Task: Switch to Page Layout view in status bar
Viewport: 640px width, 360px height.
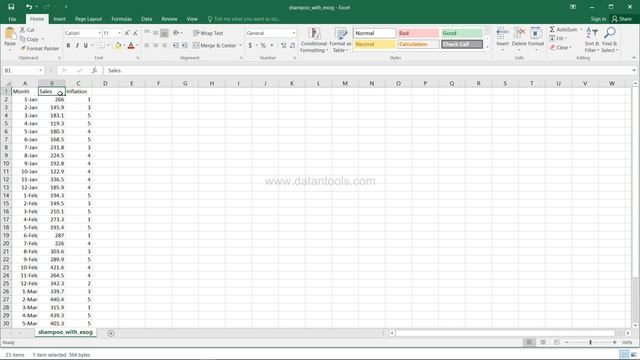Action: 543,342
